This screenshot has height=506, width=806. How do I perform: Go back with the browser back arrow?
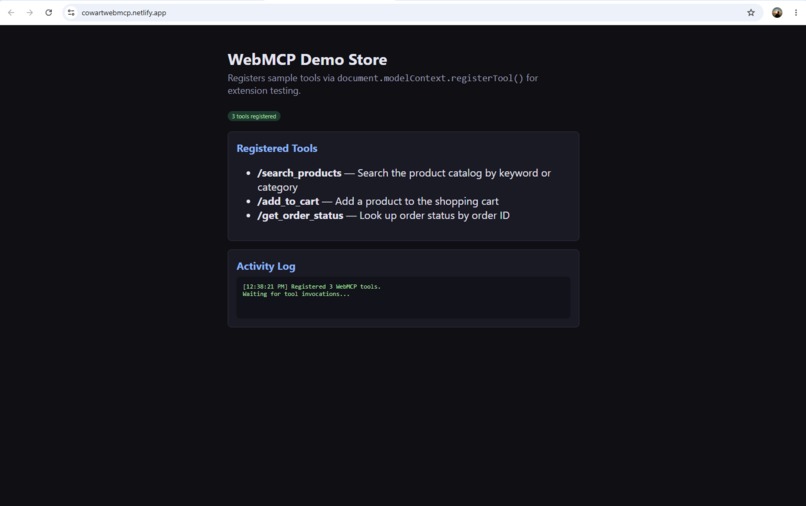[x=11, y=12]
